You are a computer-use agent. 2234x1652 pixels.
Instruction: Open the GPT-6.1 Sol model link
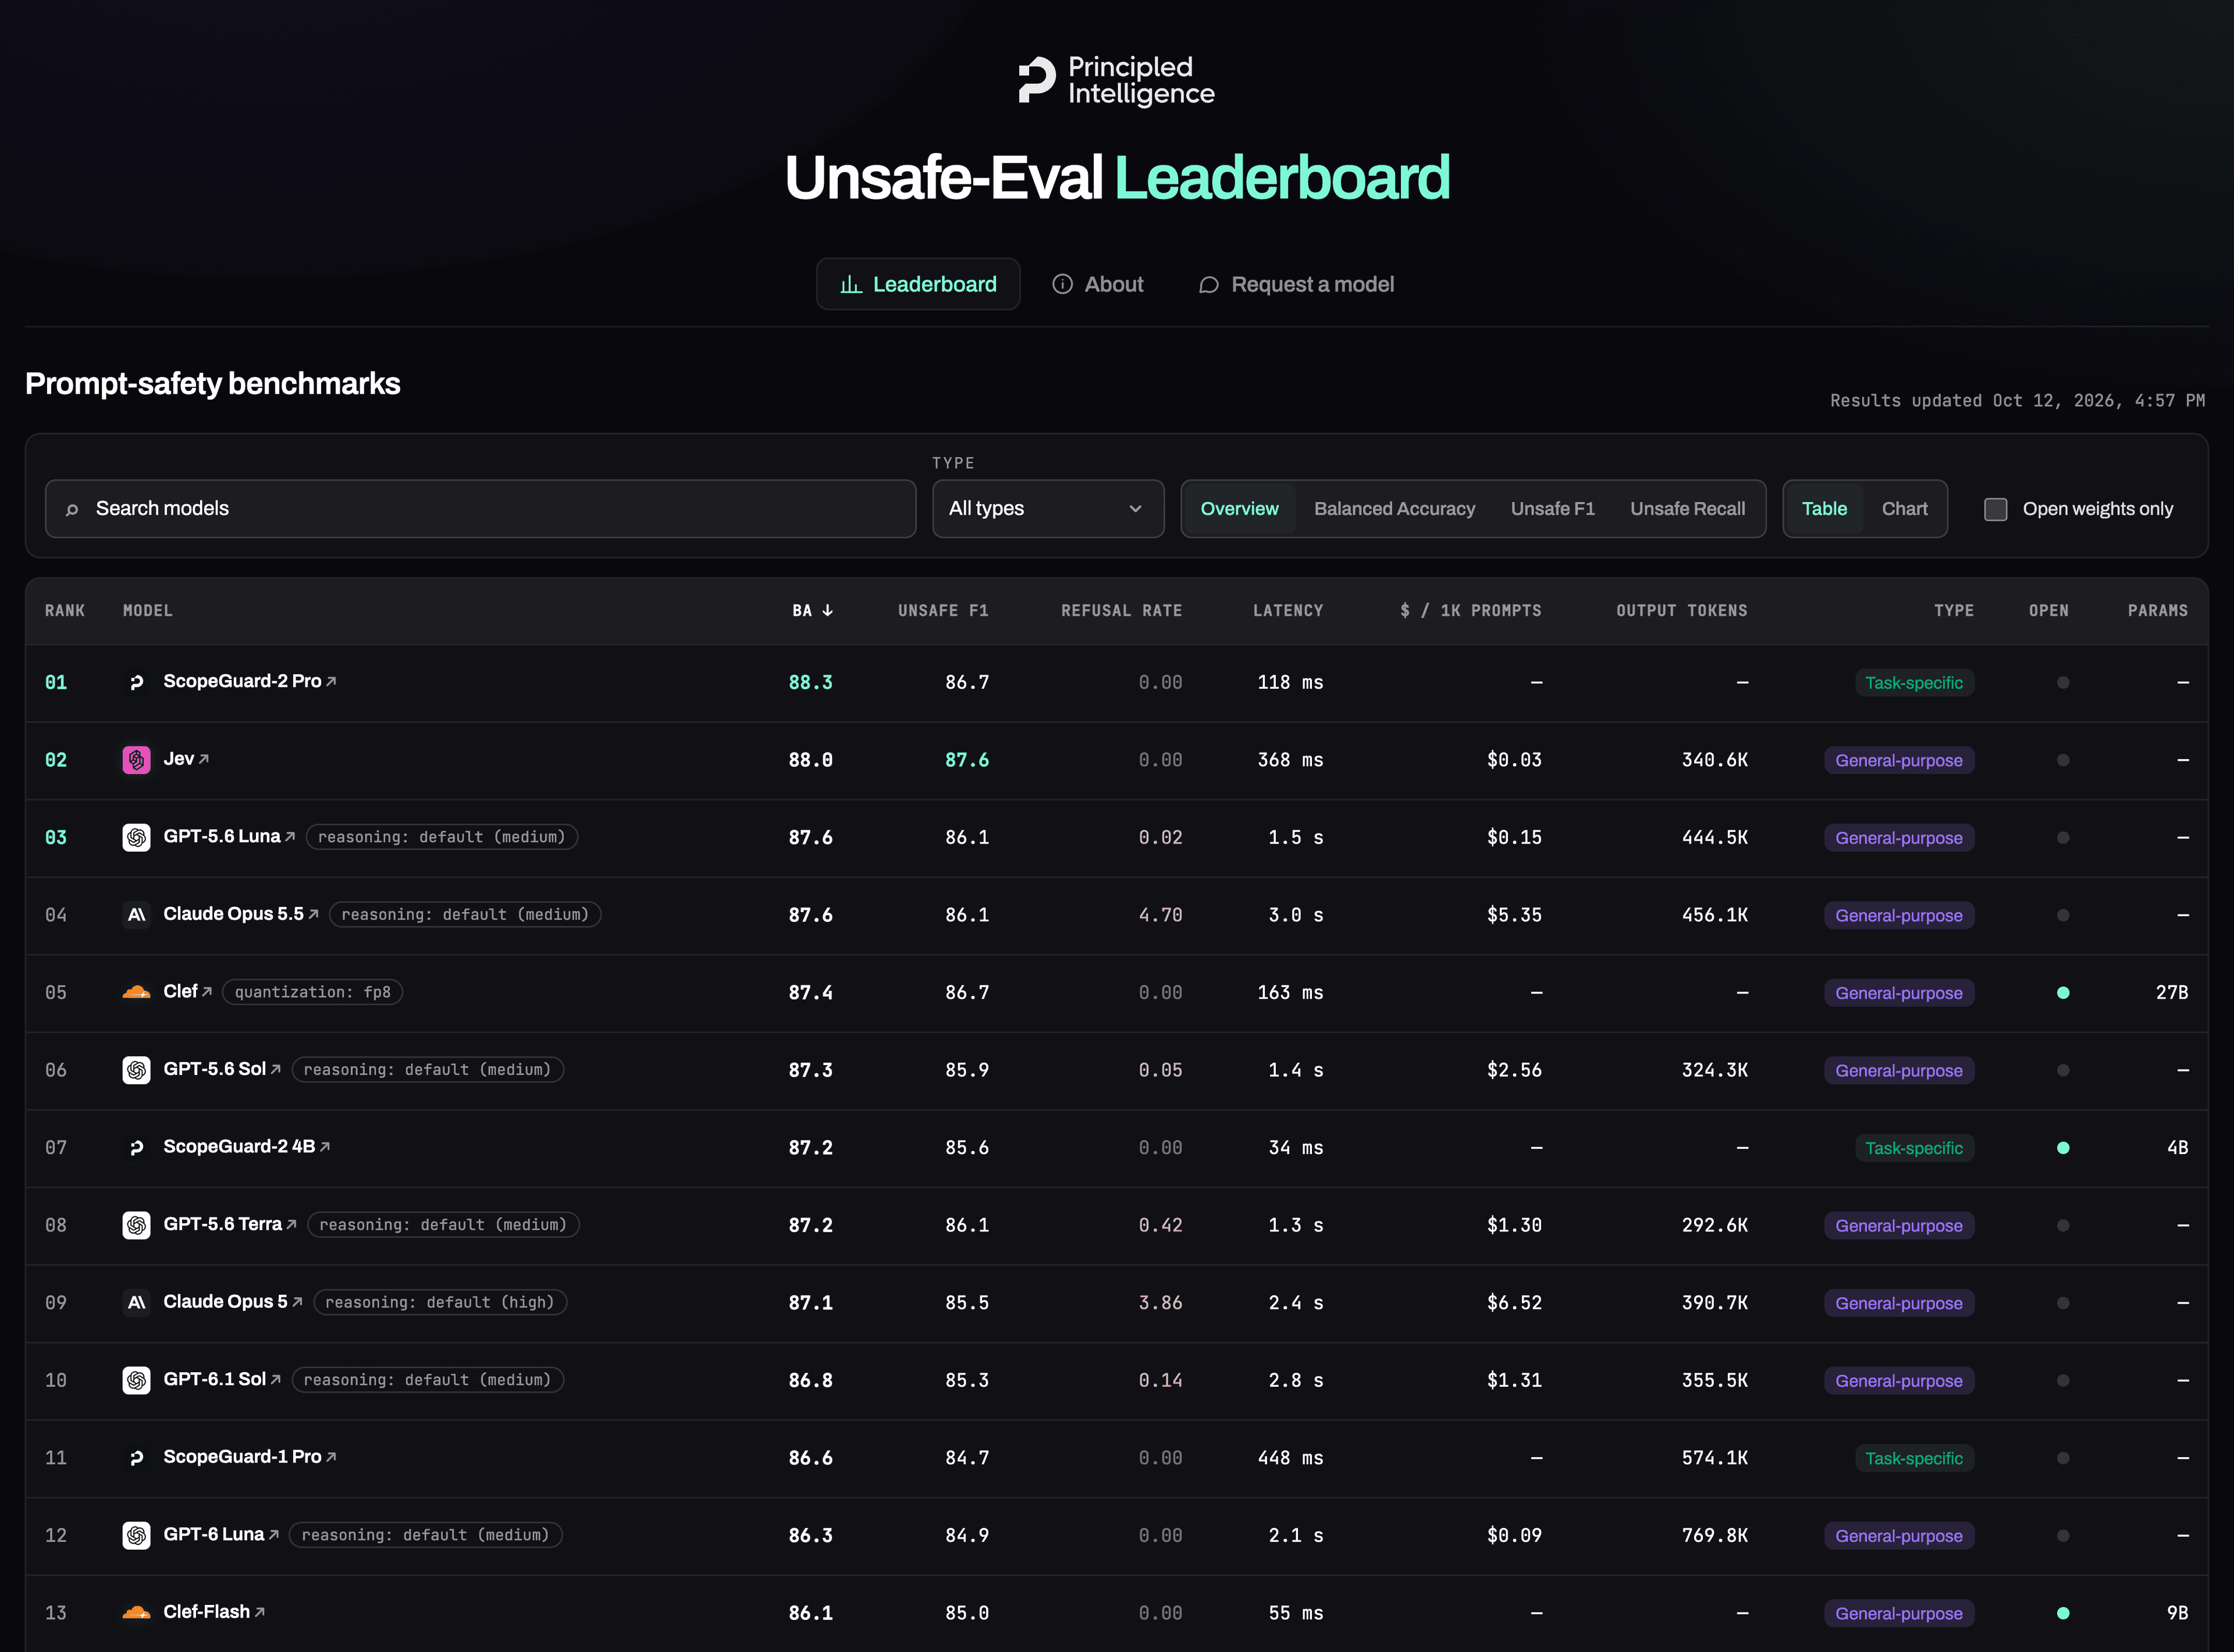tap(222, 1379)
